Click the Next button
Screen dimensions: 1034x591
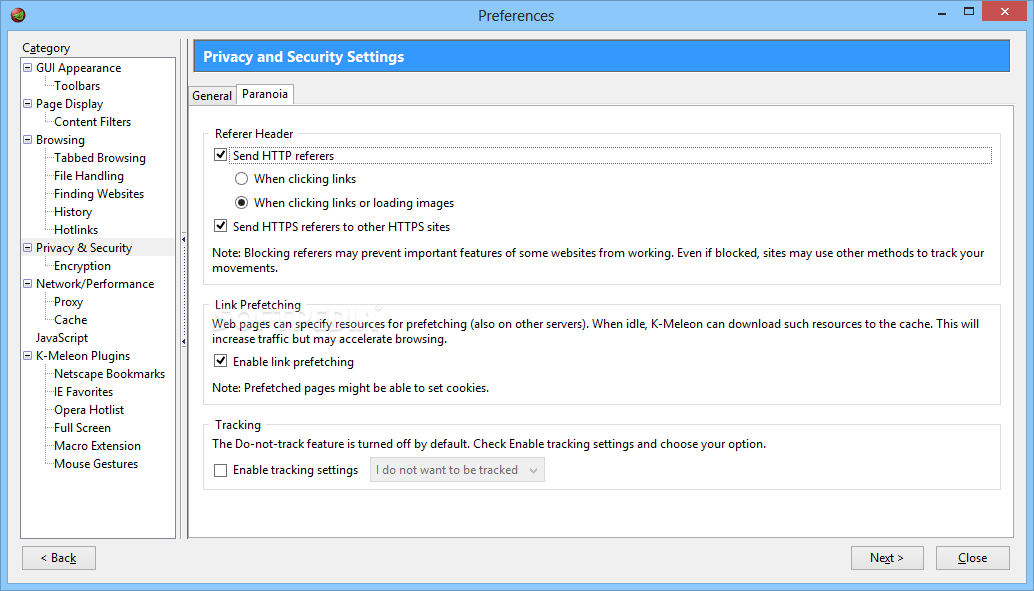[887, 558]
